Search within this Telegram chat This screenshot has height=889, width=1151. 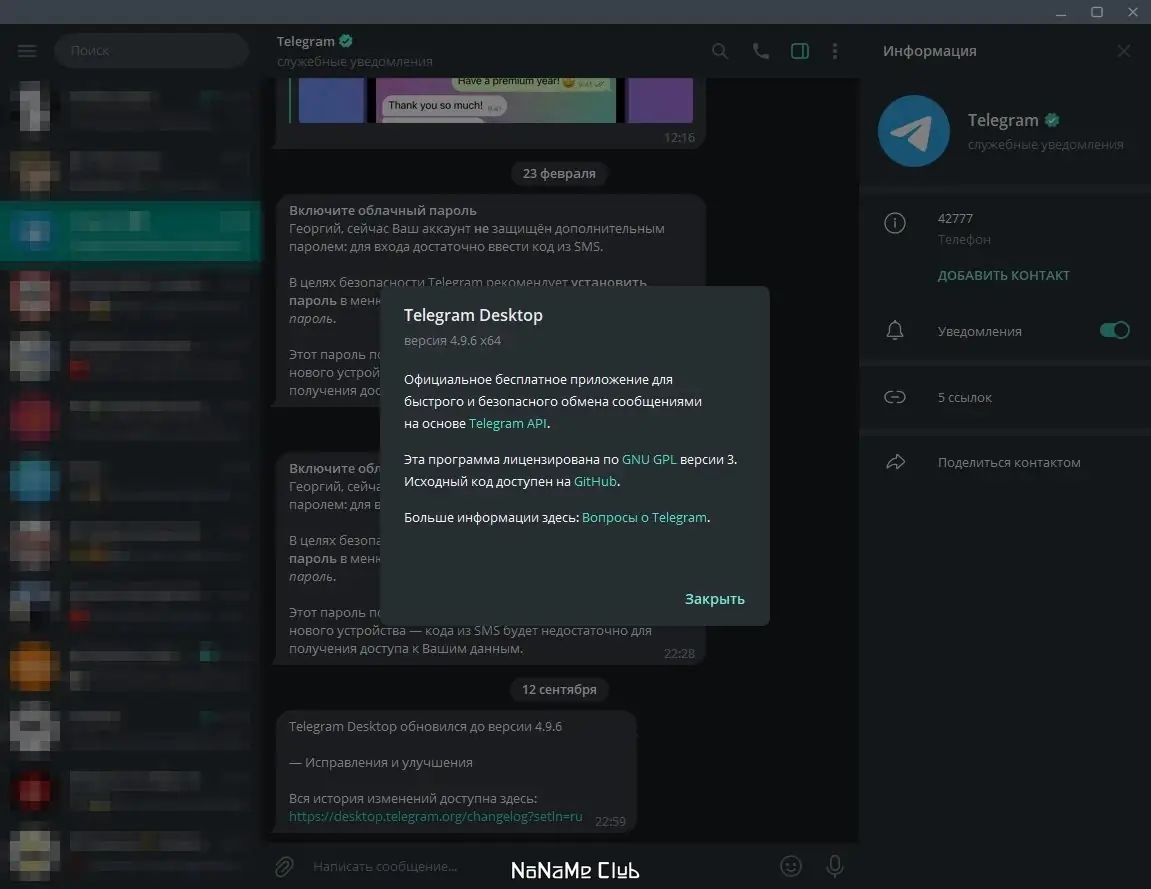pyautogui.click(x=720, y=51)
